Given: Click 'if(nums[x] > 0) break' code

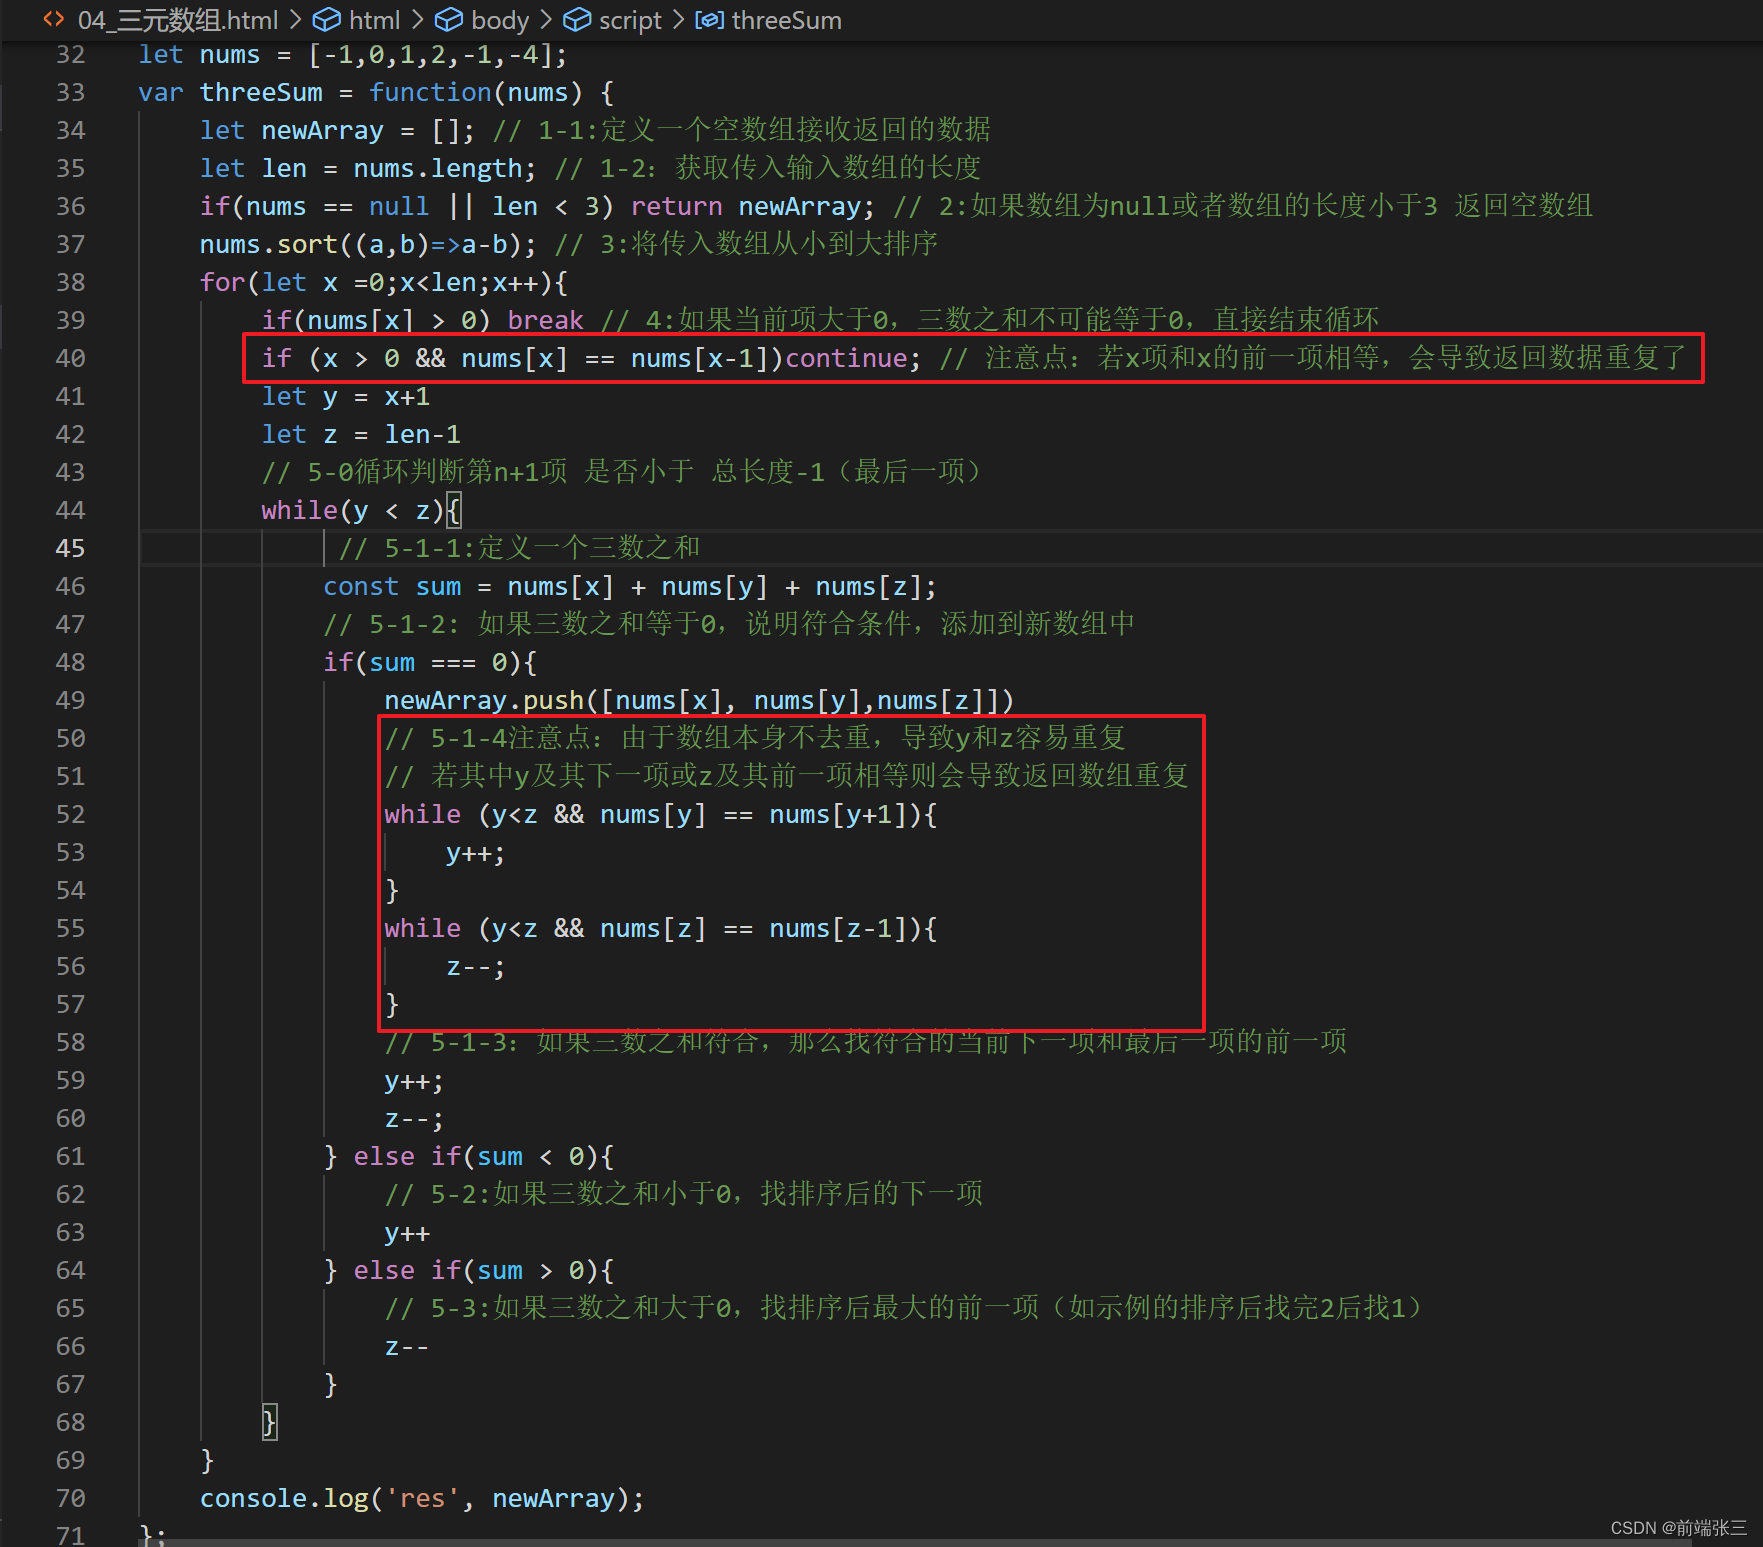Looking at the screenshot, I should [423, 320].
